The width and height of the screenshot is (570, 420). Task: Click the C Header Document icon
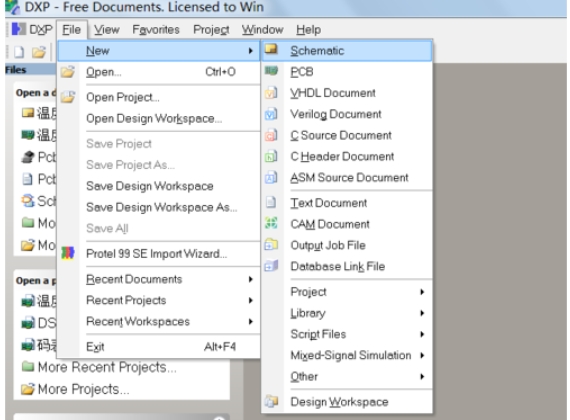click(x=271, y=156)
